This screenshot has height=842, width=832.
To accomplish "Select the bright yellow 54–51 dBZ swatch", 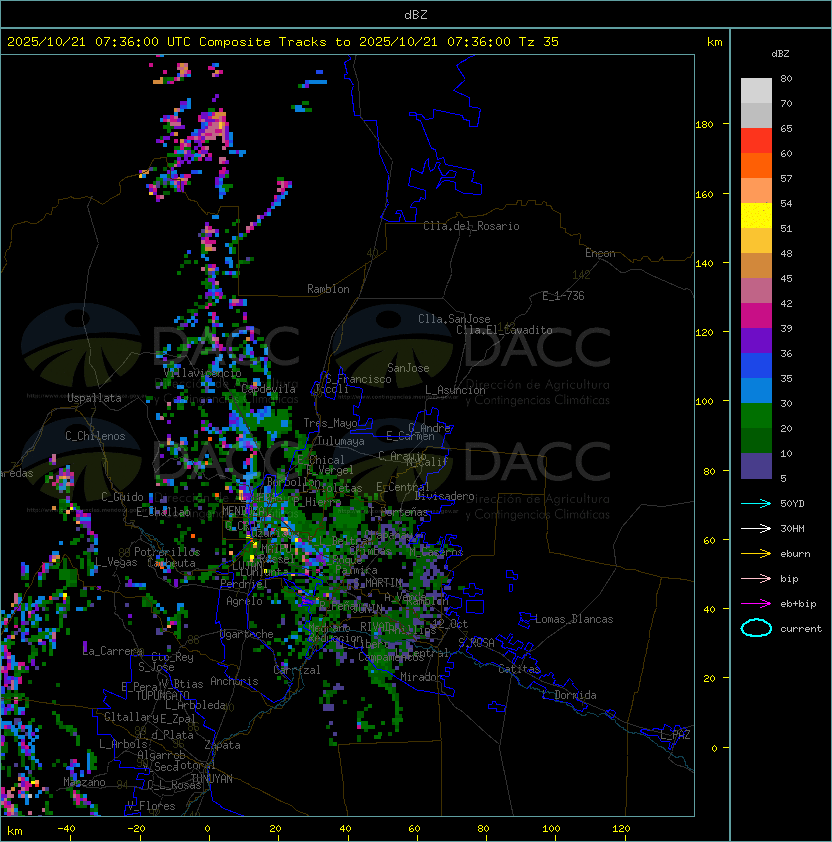I will (x=756, y=215).
